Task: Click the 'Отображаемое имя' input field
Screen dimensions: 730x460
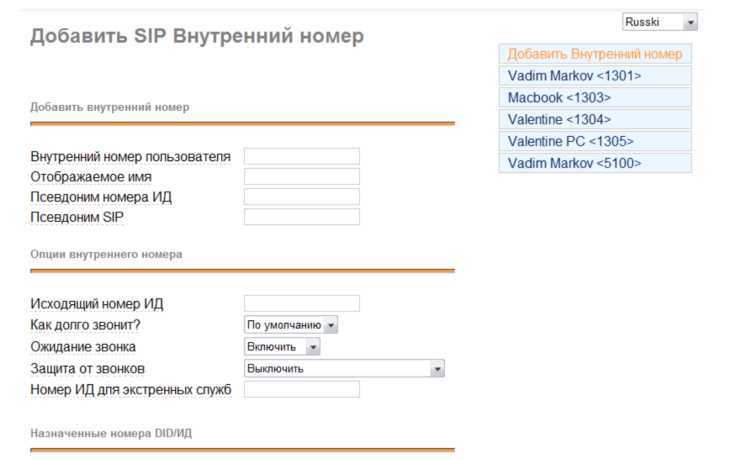Action: pyautogui.click(x=302, y=176)
